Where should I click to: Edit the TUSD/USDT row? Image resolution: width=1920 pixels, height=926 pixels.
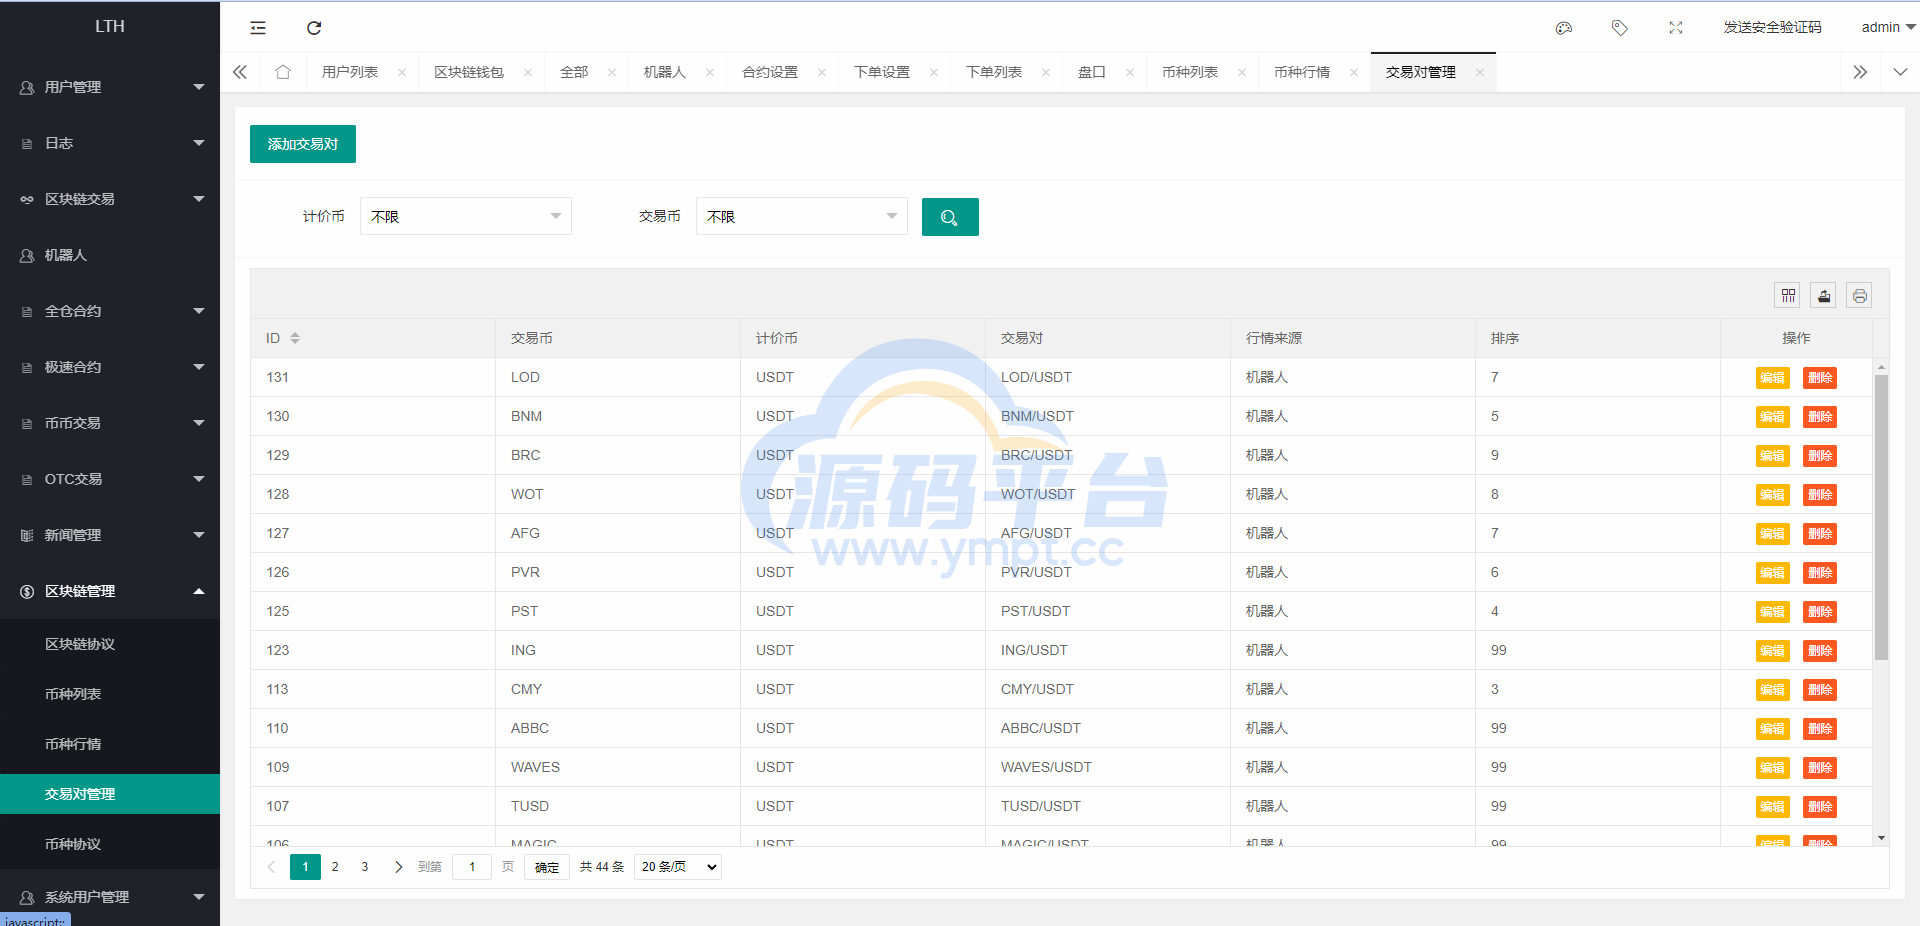[x=1772, y=807]
